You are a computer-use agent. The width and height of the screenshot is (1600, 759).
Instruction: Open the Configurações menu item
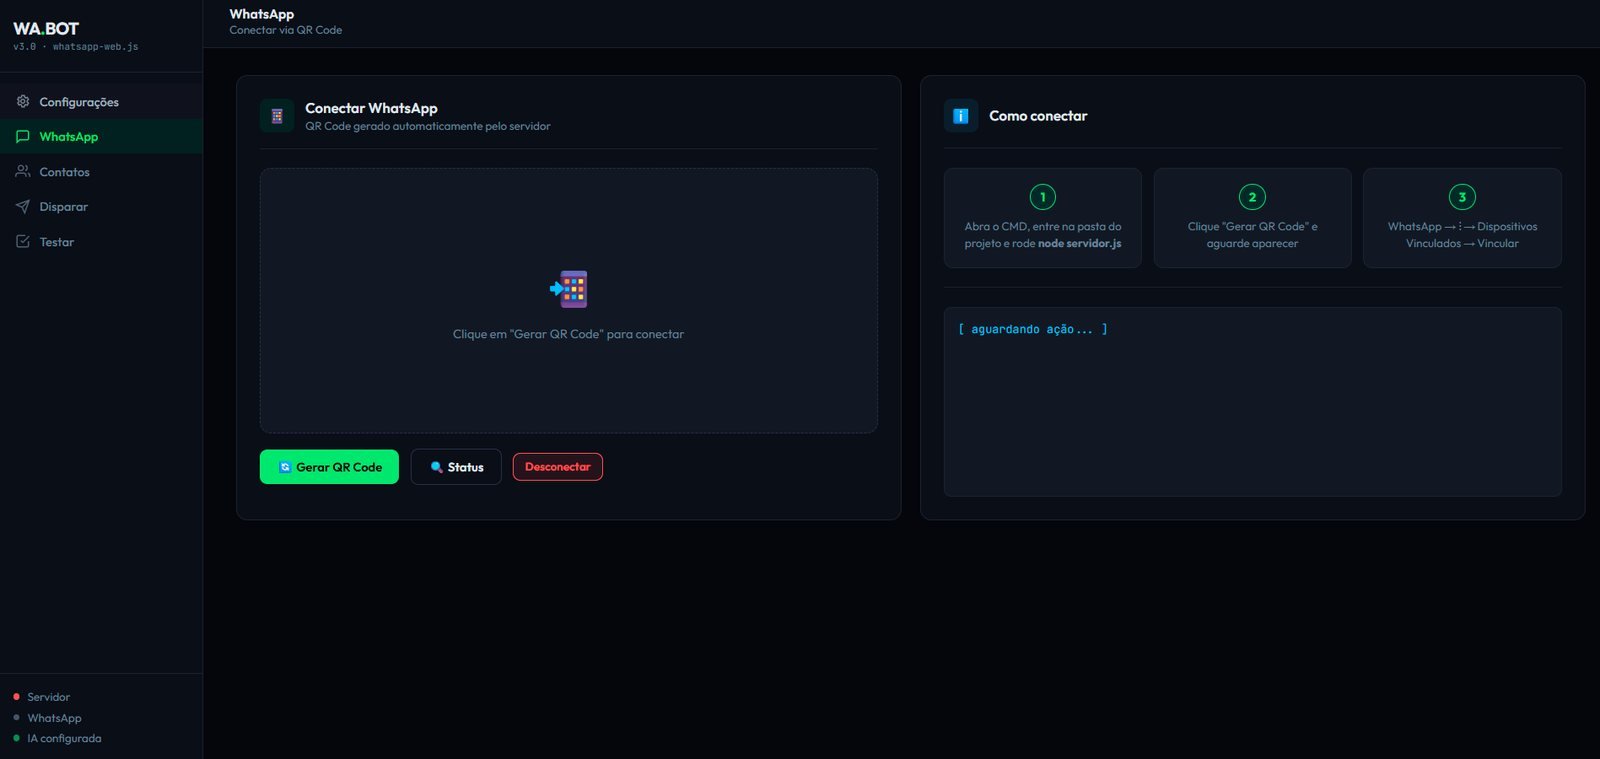coord(101,102)
